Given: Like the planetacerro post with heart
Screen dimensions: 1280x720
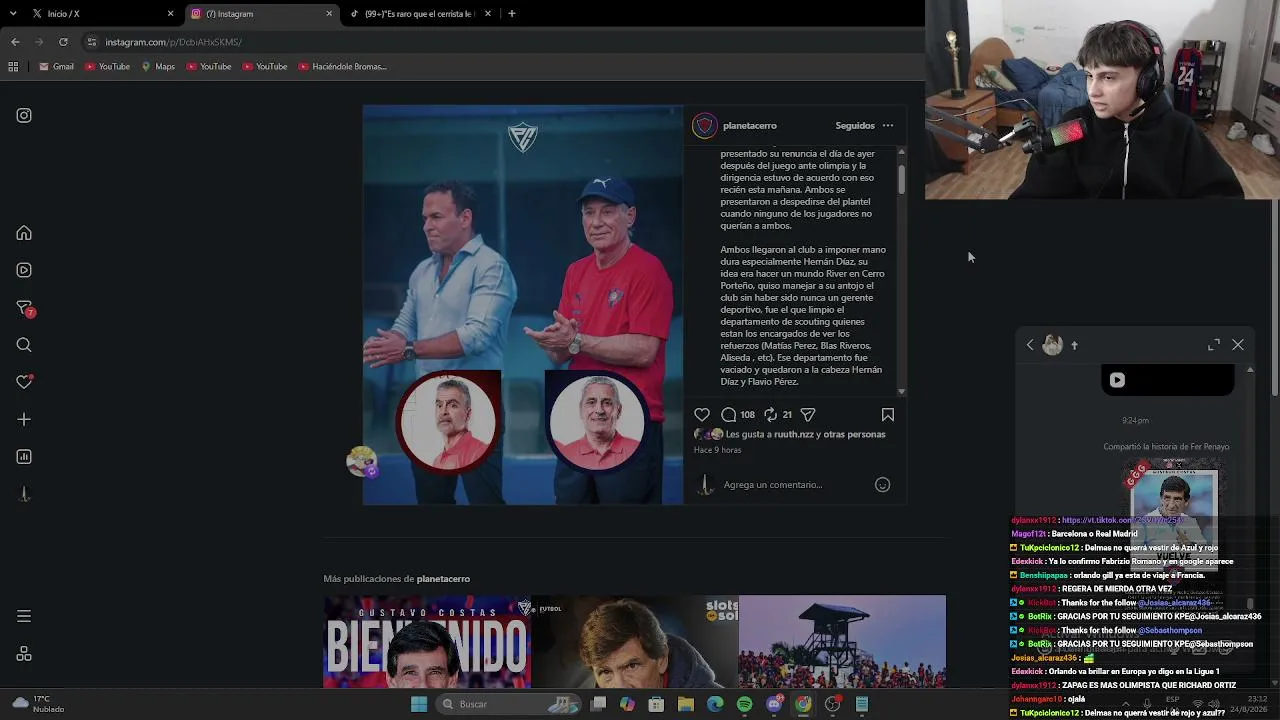Looking at the screenshot, I should click(x=702, y=414).
